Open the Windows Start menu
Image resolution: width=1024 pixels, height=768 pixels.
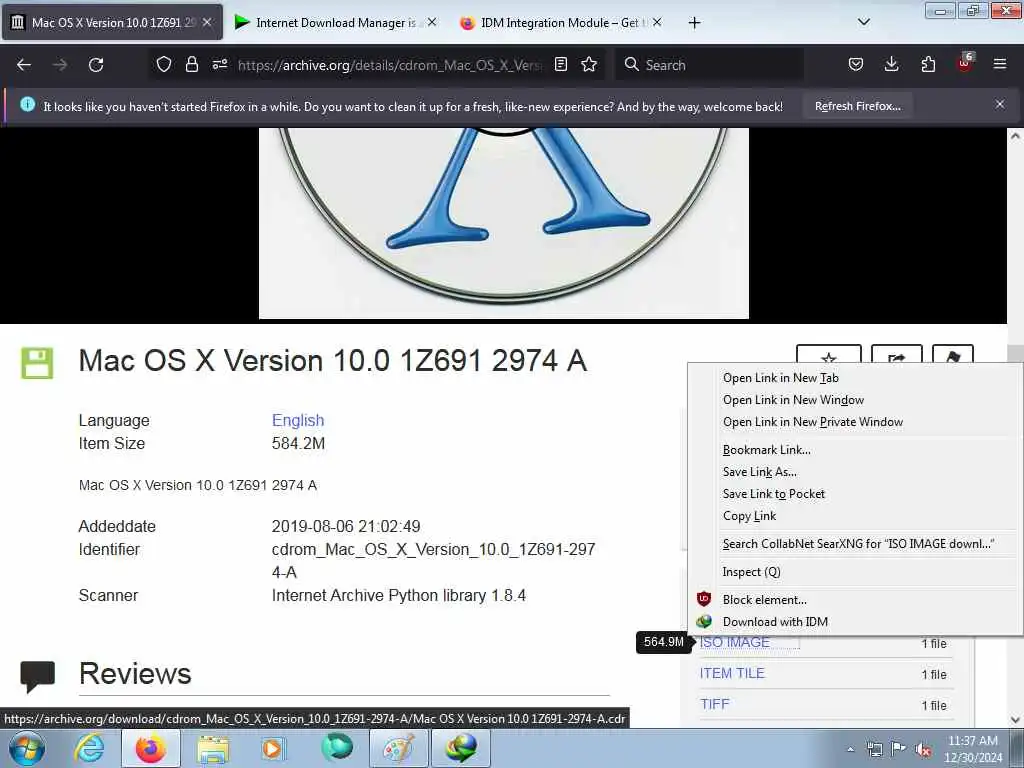[x=27, y=748]
